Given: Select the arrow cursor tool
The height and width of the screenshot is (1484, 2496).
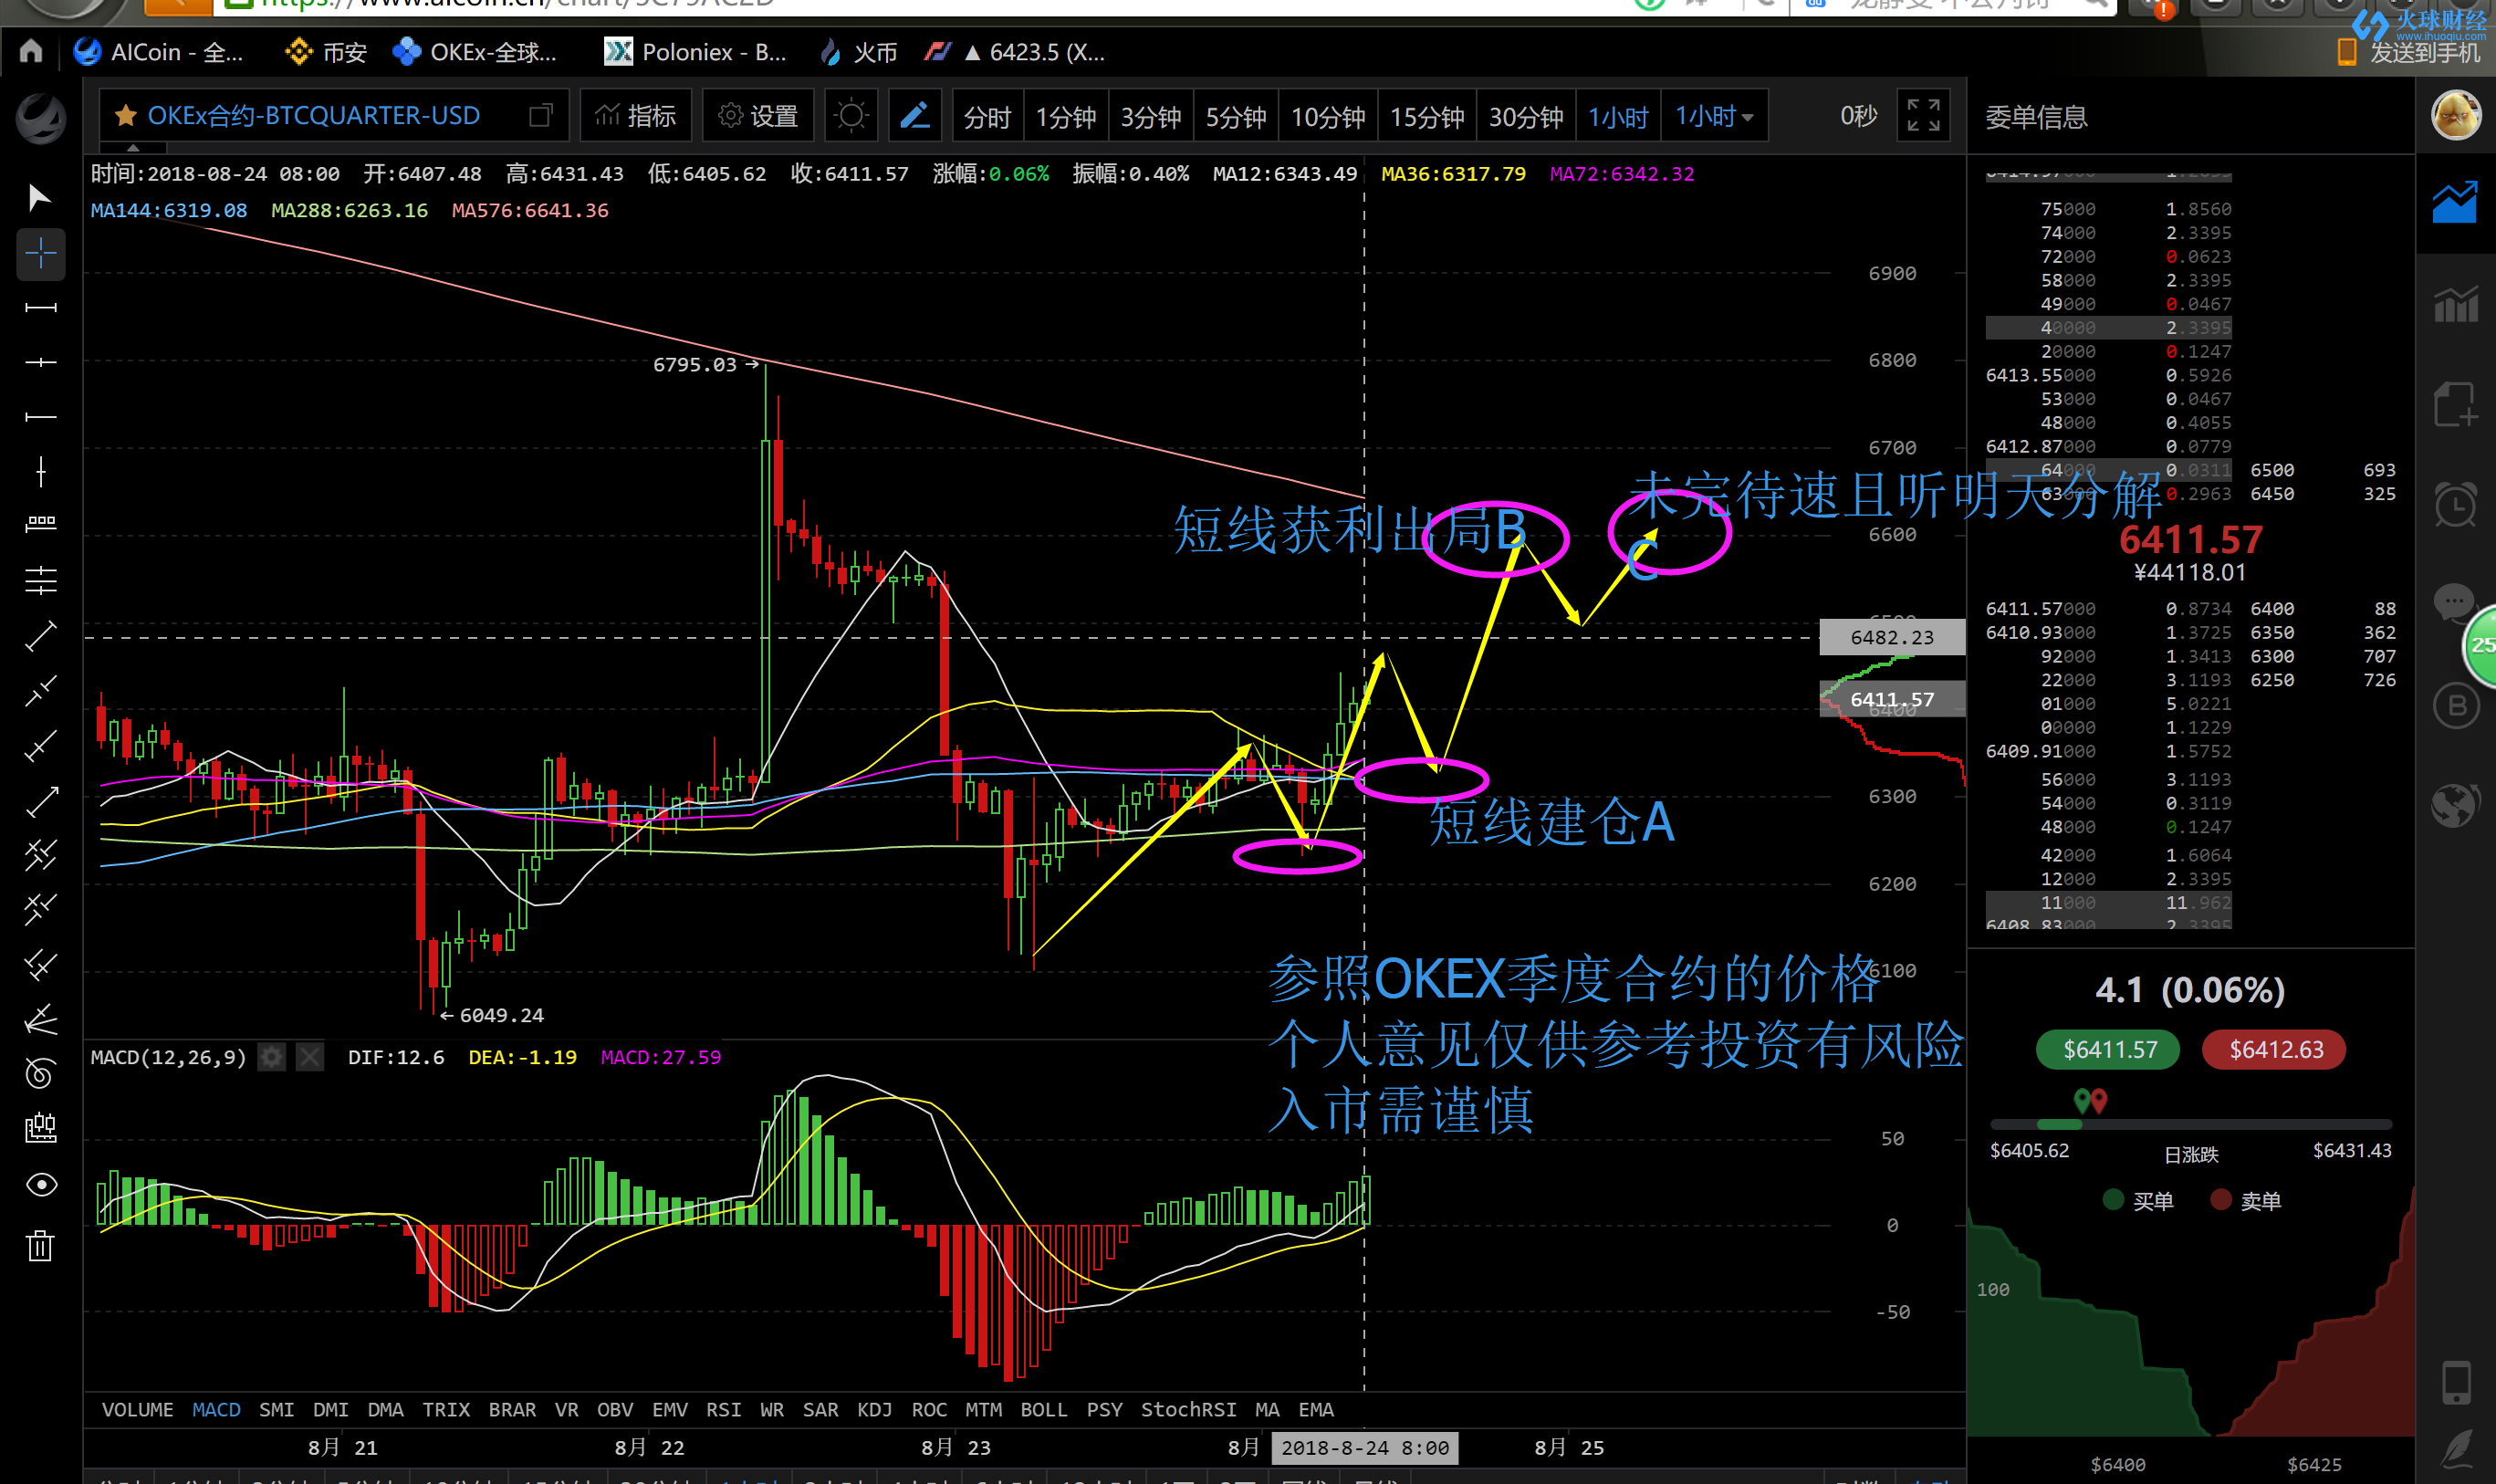Looking at the screenshot, I should click(x=39, y=198).
